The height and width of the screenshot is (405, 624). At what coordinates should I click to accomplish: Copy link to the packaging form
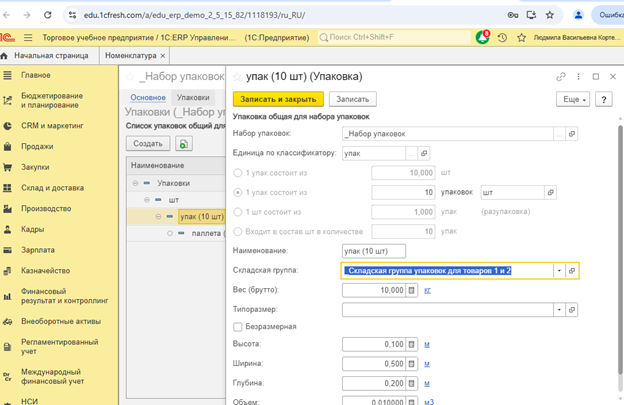pos(561,76)
